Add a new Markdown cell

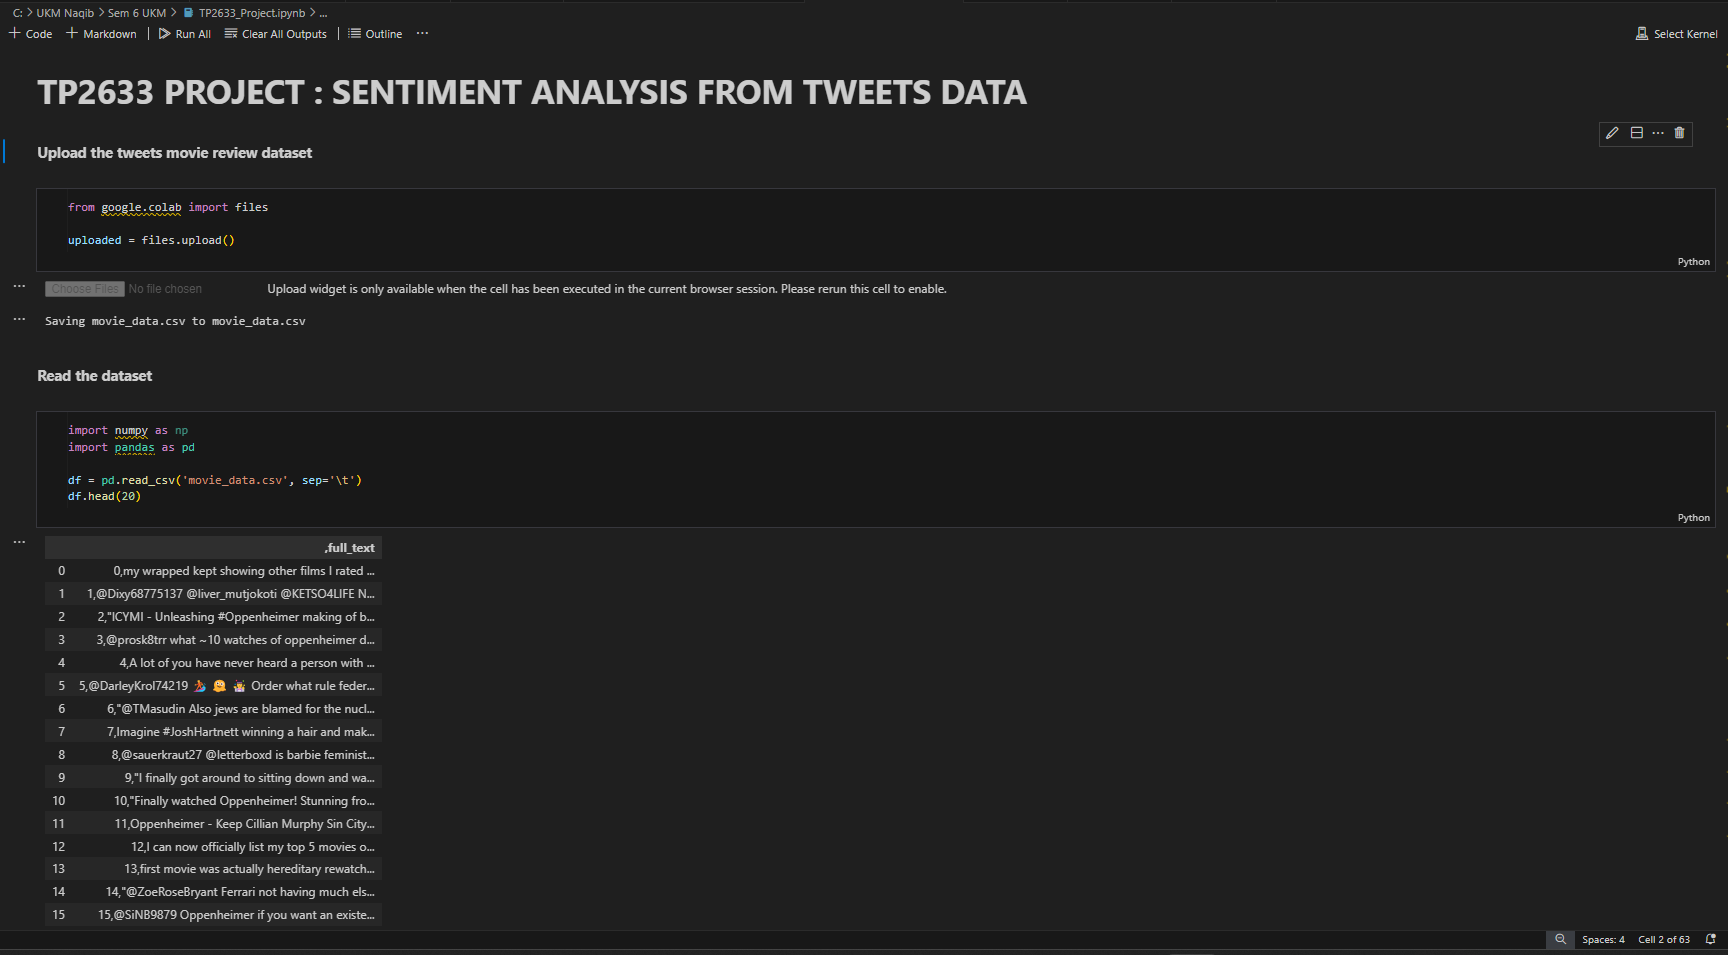click(x=101, y=33)
